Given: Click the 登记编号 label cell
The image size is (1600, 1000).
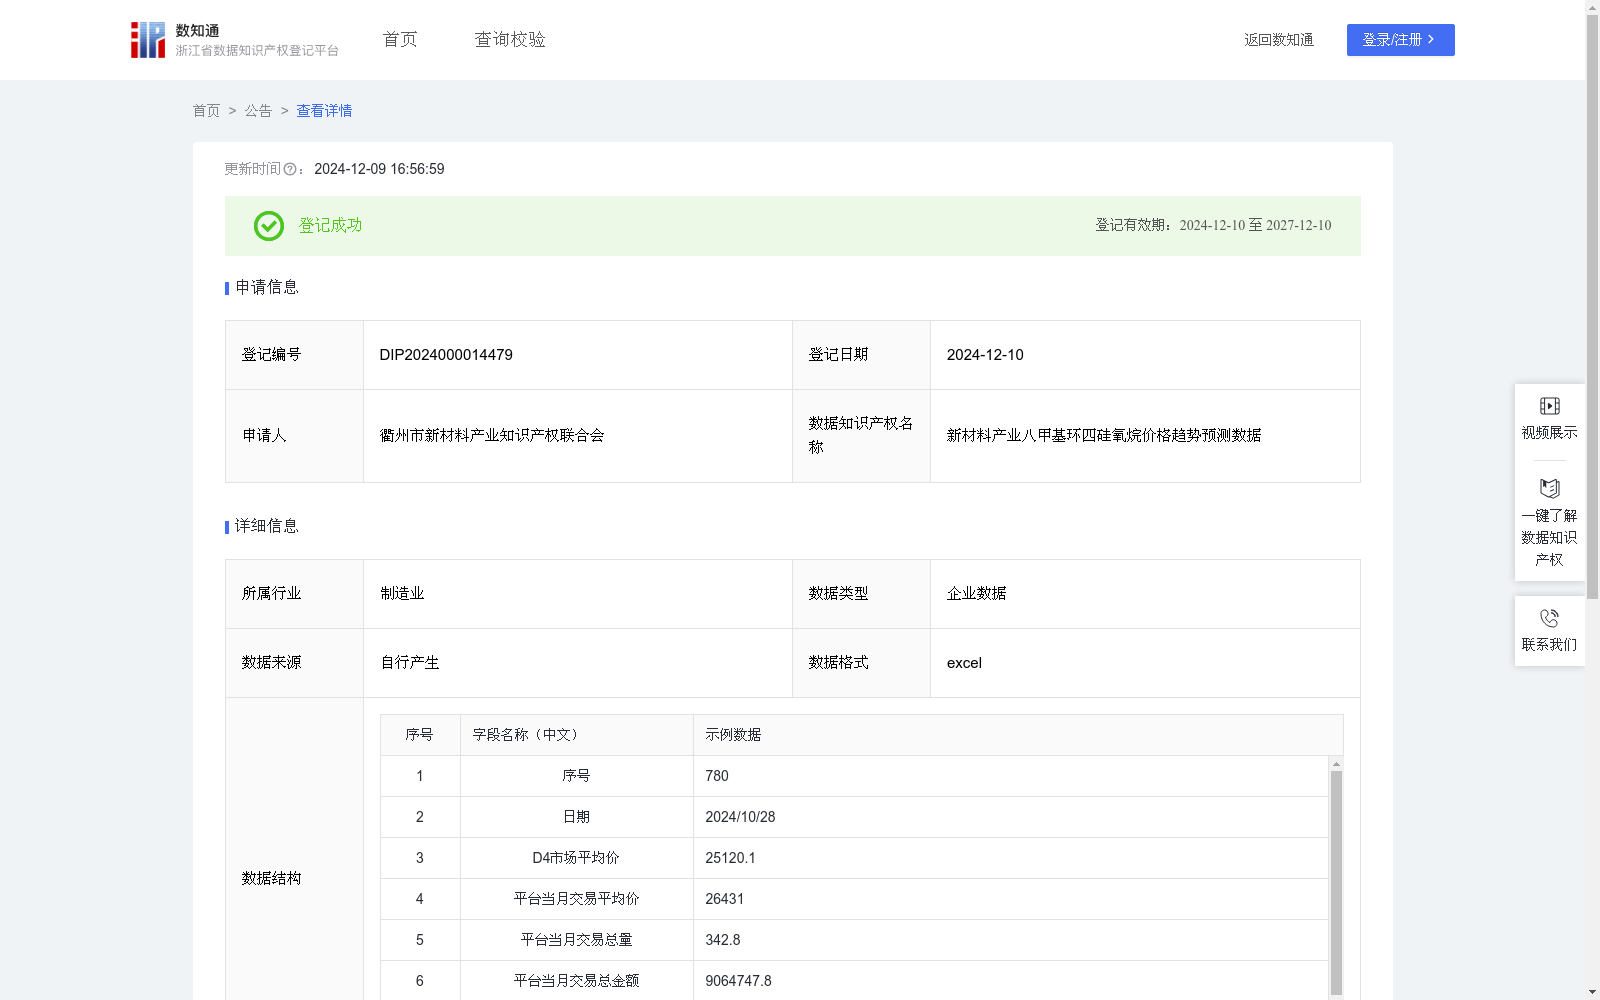Looking at the screenshot, I should point(294,355).
